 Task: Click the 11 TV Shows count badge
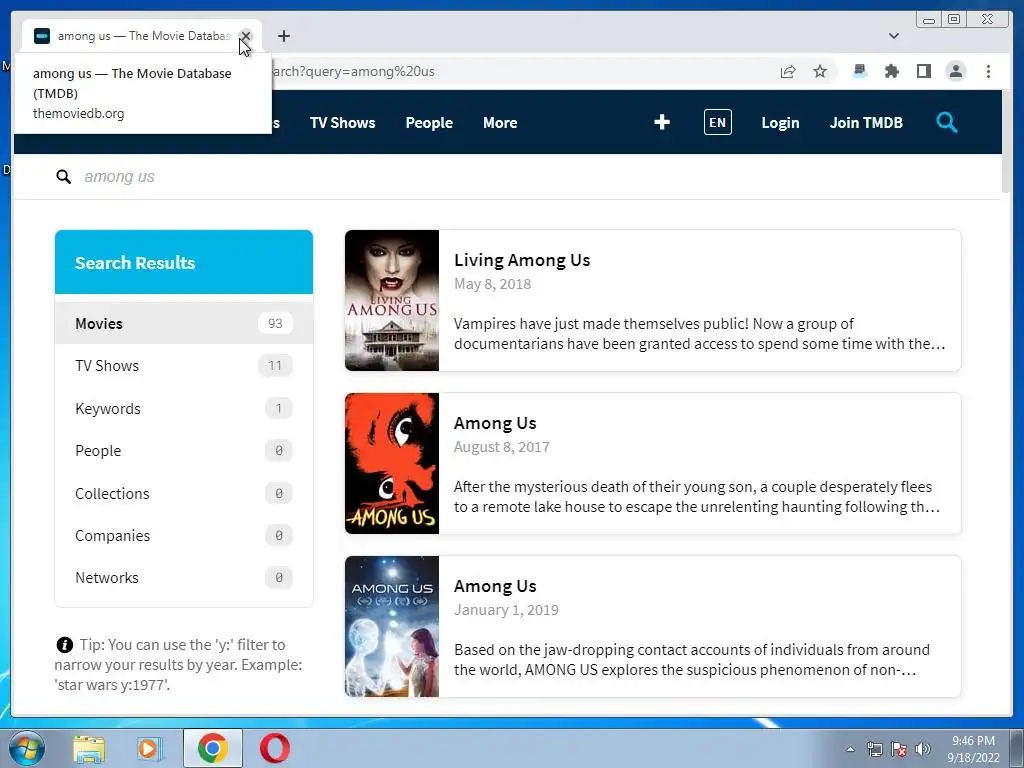pyautogui.click(x=275, y=366)
